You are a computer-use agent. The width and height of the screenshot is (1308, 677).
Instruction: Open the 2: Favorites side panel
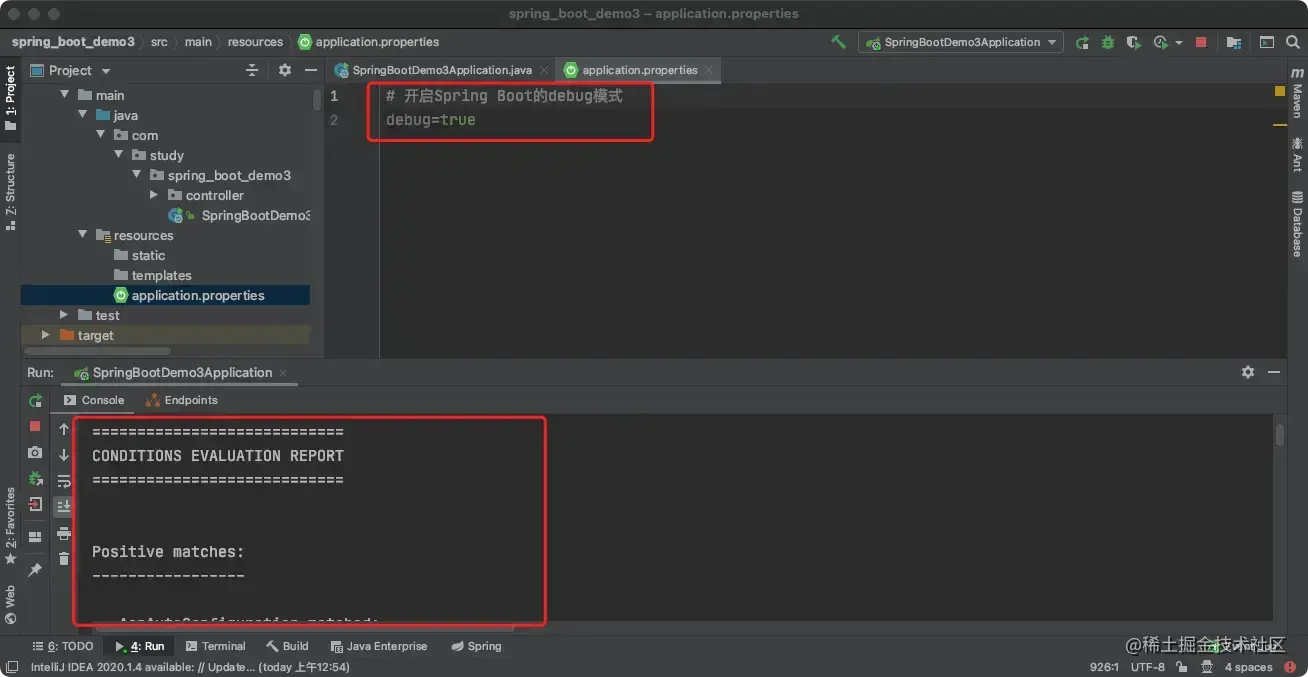click(x=11, y=525)
